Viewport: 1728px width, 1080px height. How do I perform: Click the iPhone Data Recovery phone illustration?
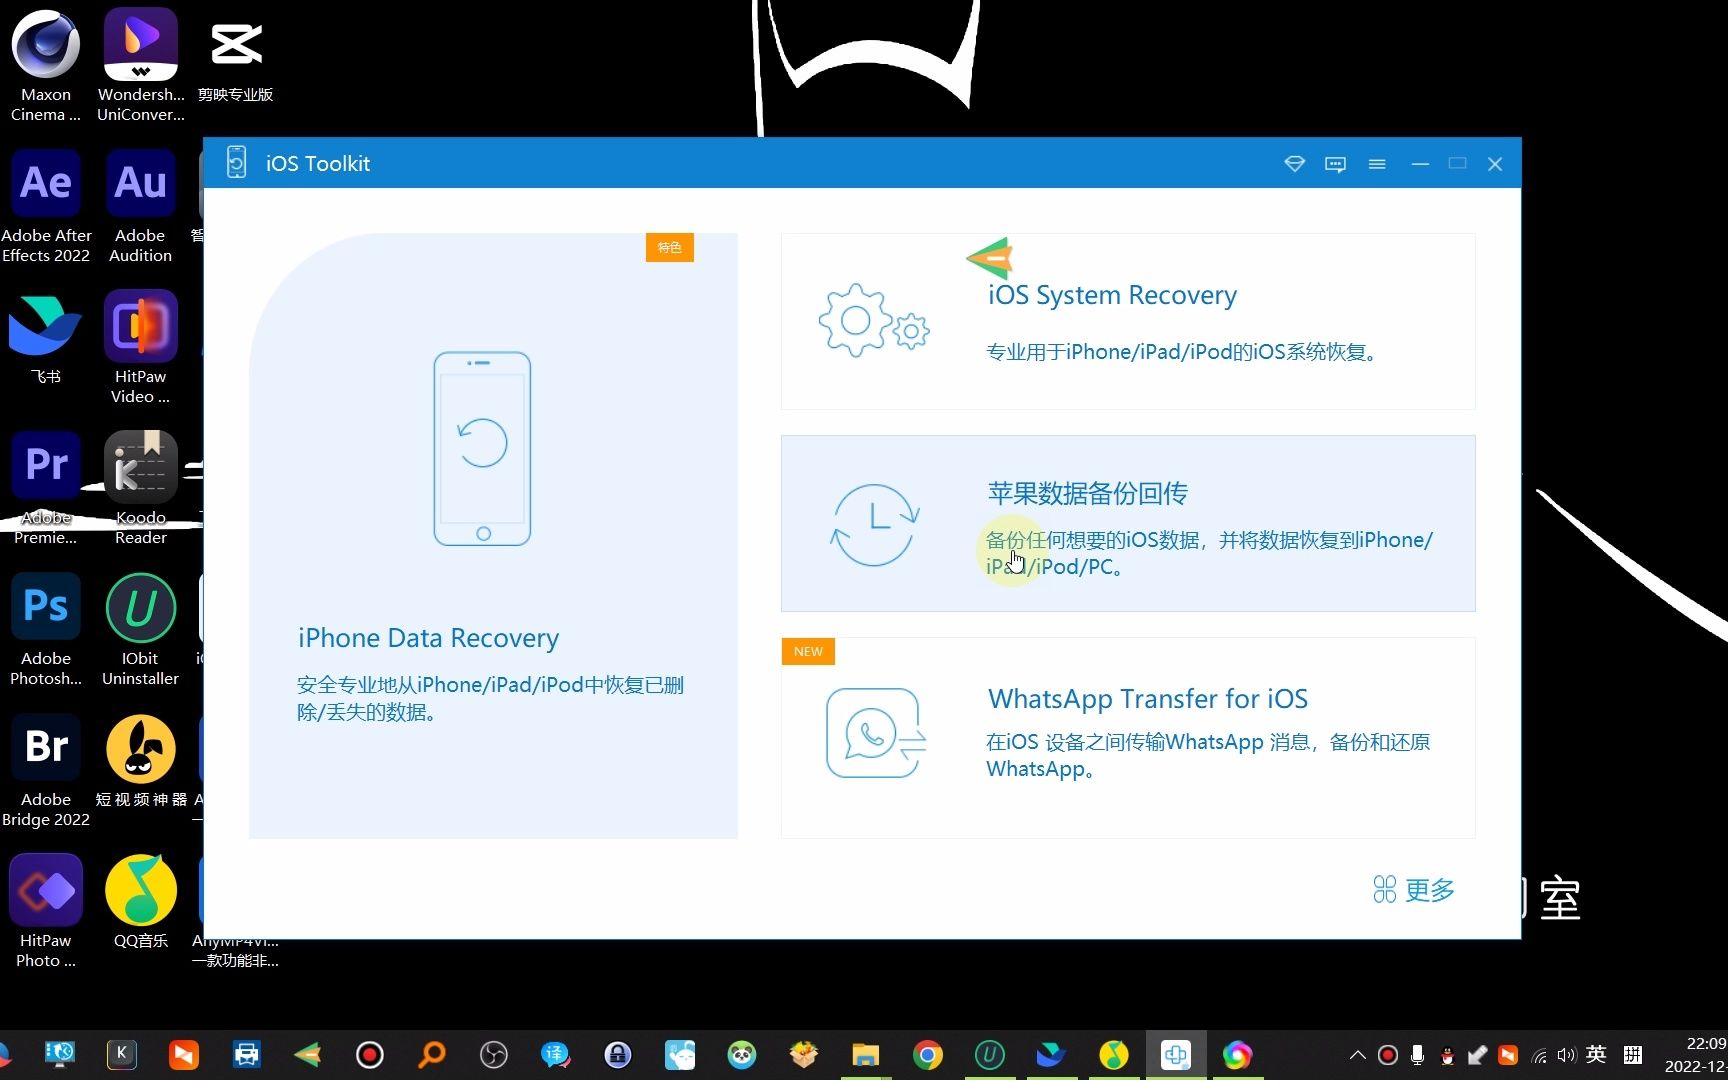pos(482,448)
